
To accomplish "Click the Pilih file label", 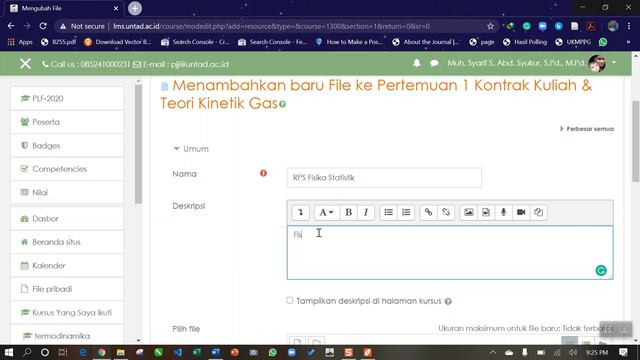I will (x=186, y=329).
